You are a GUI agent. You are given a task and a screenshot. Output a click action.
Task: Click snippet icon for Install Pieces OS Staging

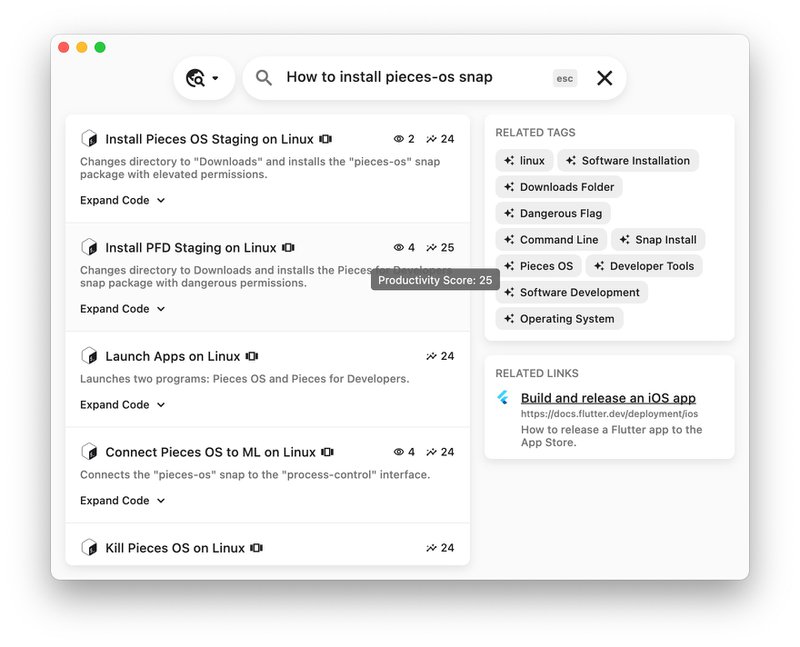[x=89, y=138]
